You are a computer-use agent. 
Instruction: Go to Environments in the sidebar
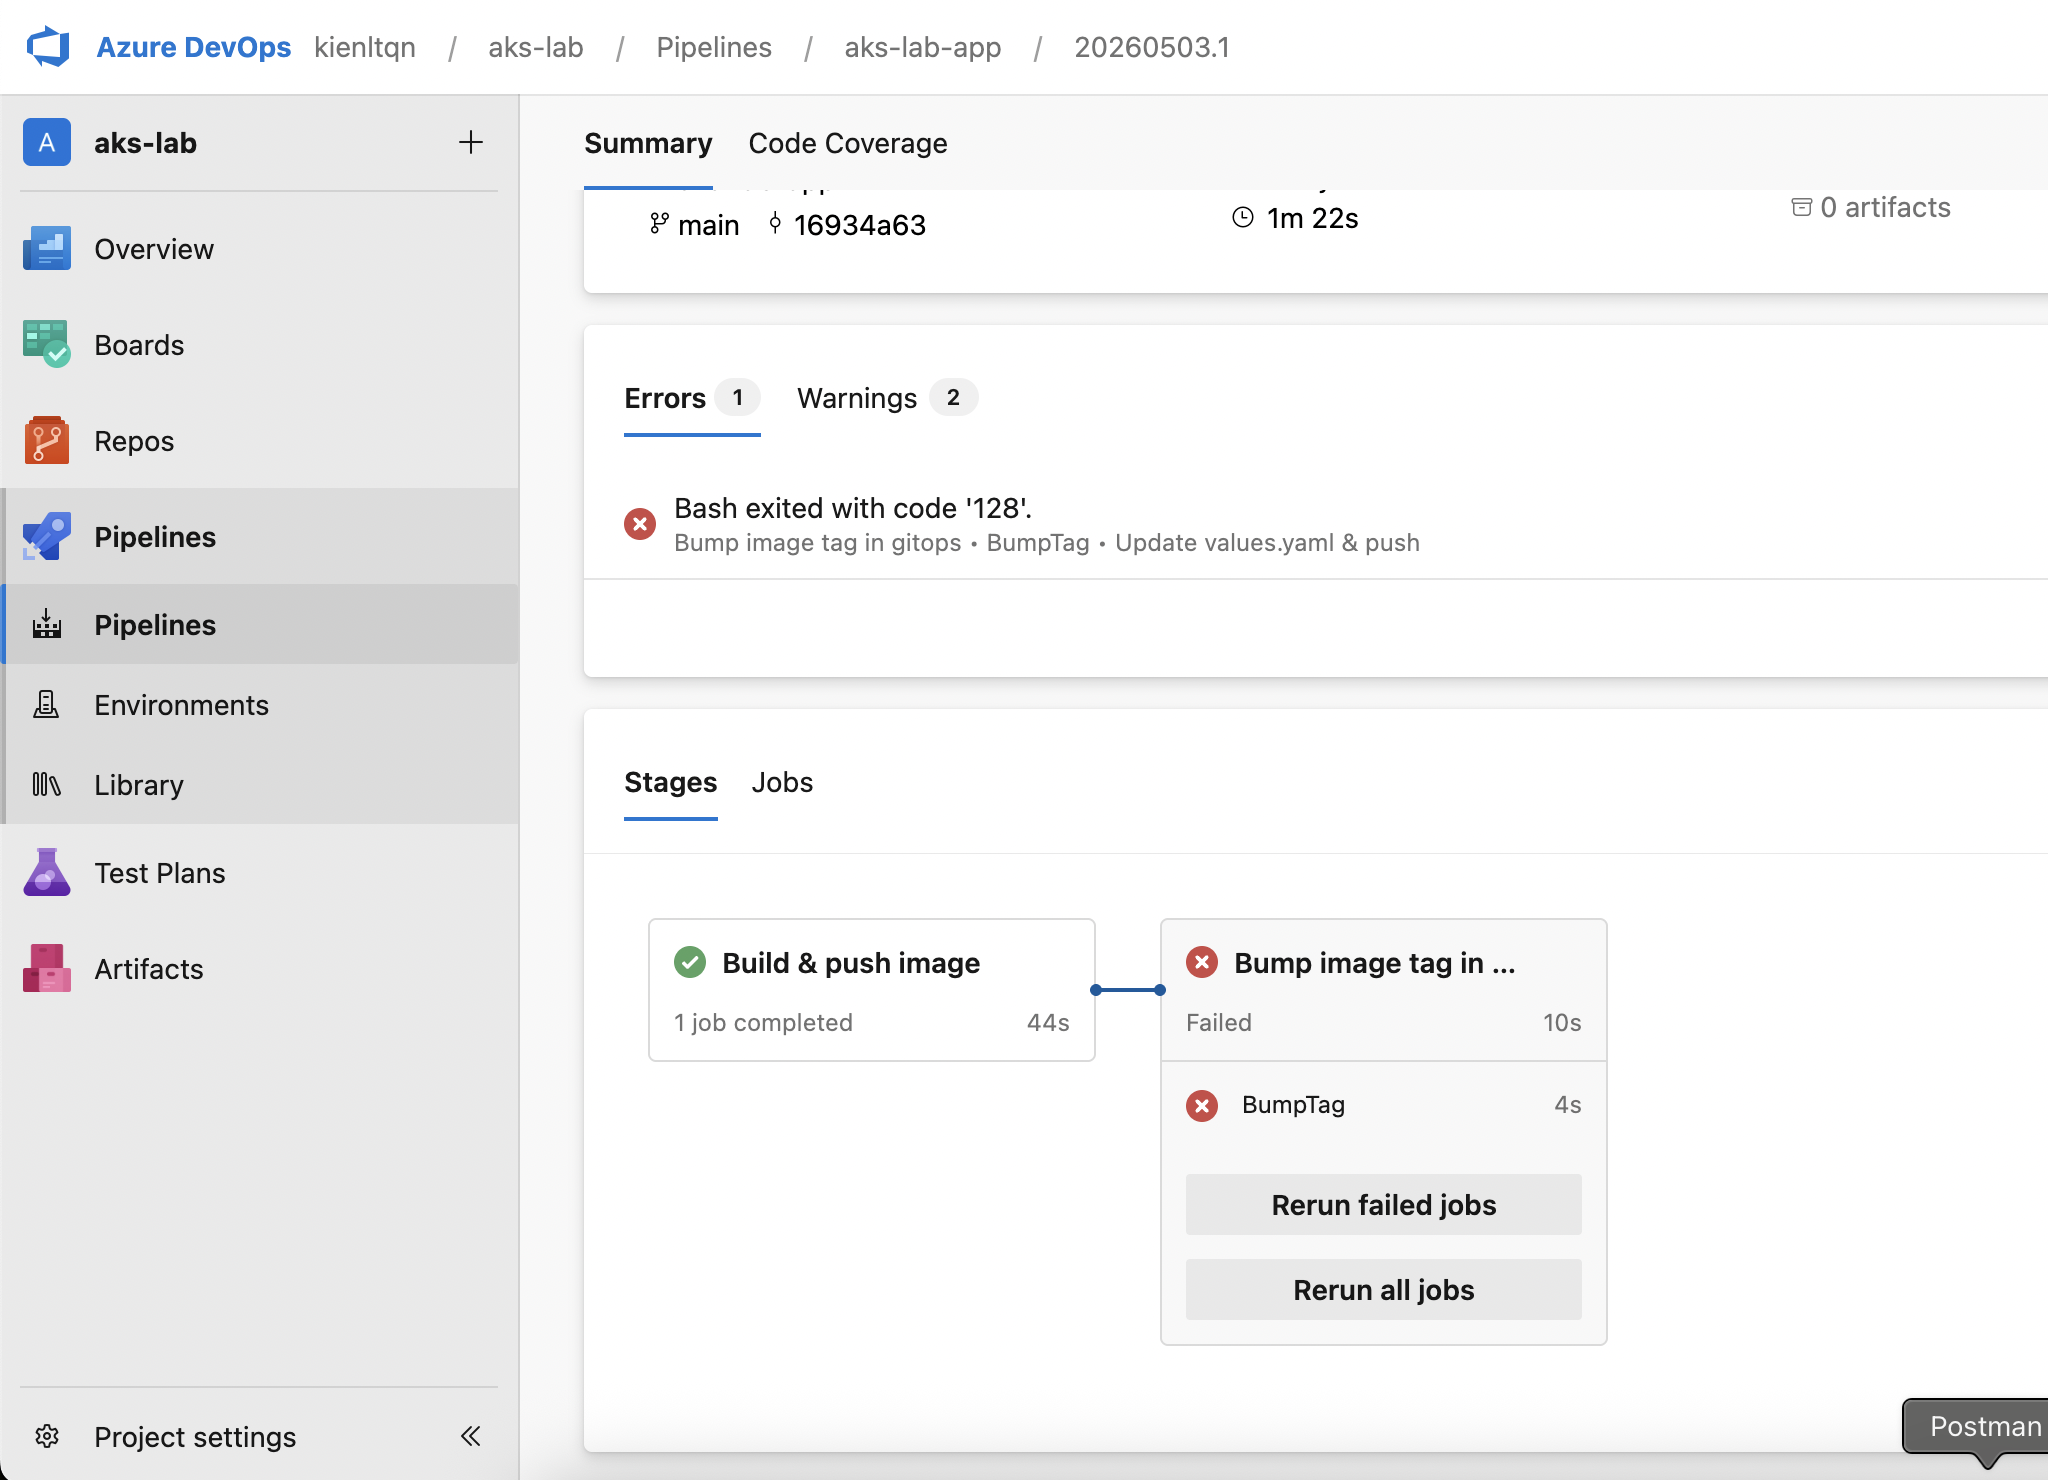click(x=181, y=705)
